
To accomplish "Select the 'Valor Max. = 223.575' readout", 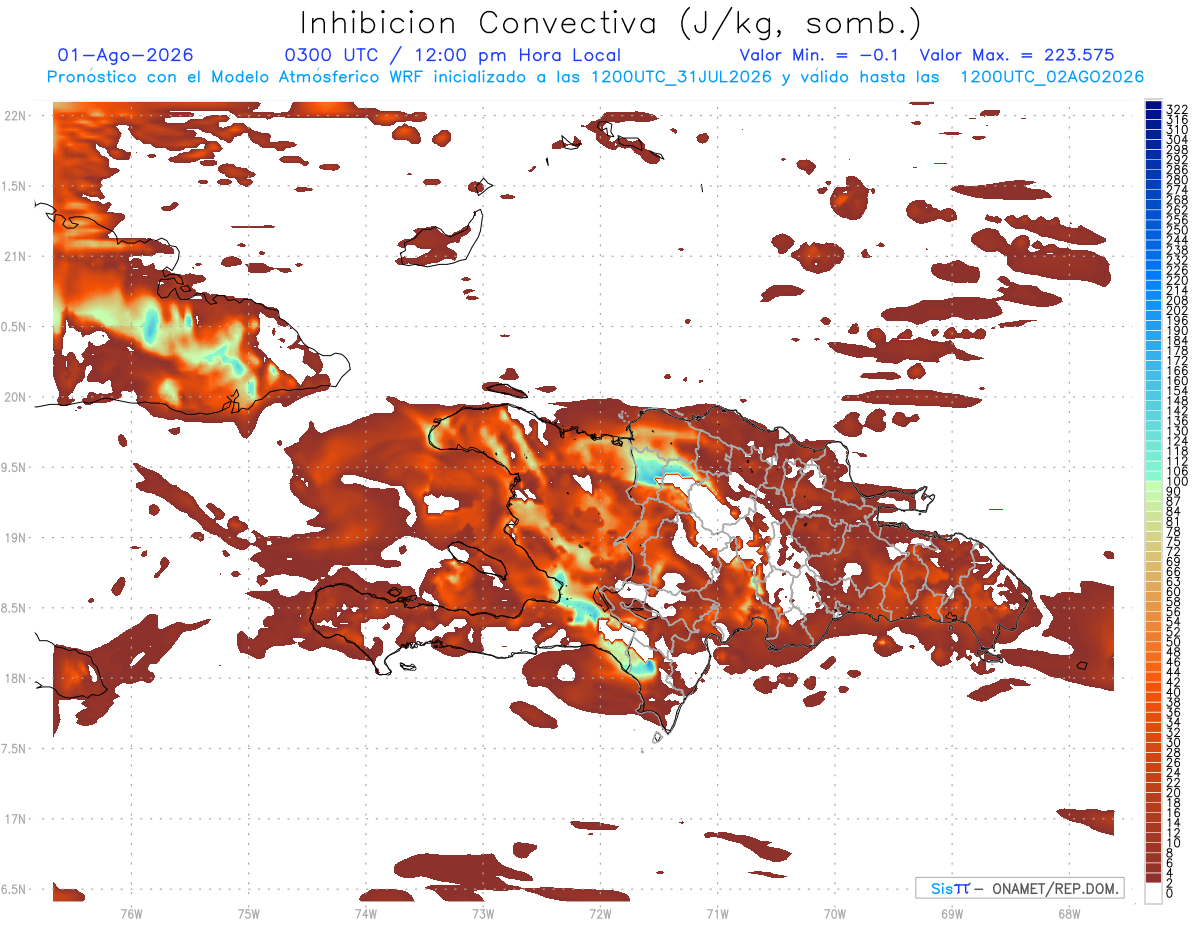I will coord(1017,56).
